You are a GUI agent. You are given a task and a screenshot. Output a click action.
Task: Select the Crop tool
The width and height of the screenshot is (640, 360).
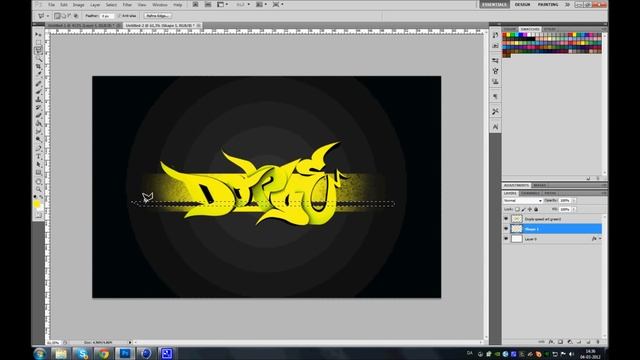pyautogui.click(x=38, y=66)
